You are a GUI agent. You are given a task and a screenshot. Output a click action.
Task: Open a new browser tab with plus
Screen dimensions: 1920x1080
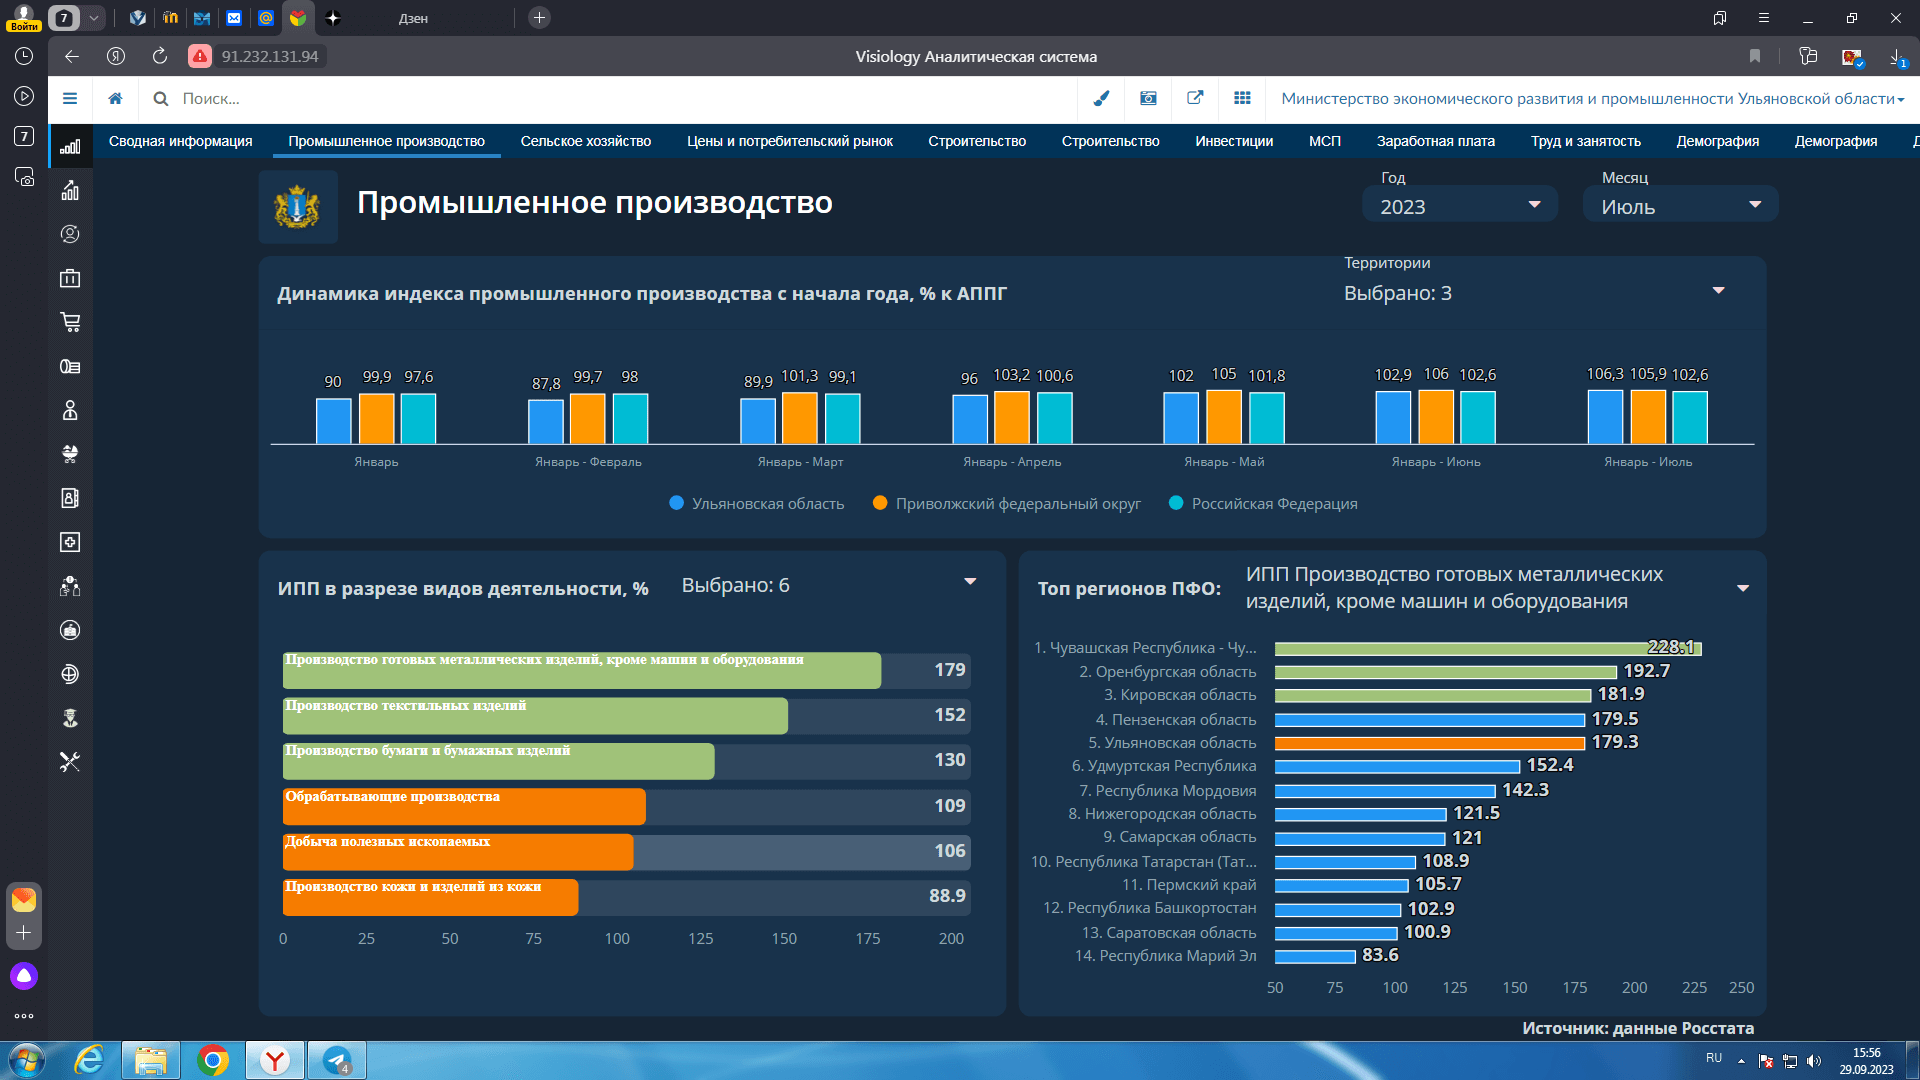(x=539, y=18)
